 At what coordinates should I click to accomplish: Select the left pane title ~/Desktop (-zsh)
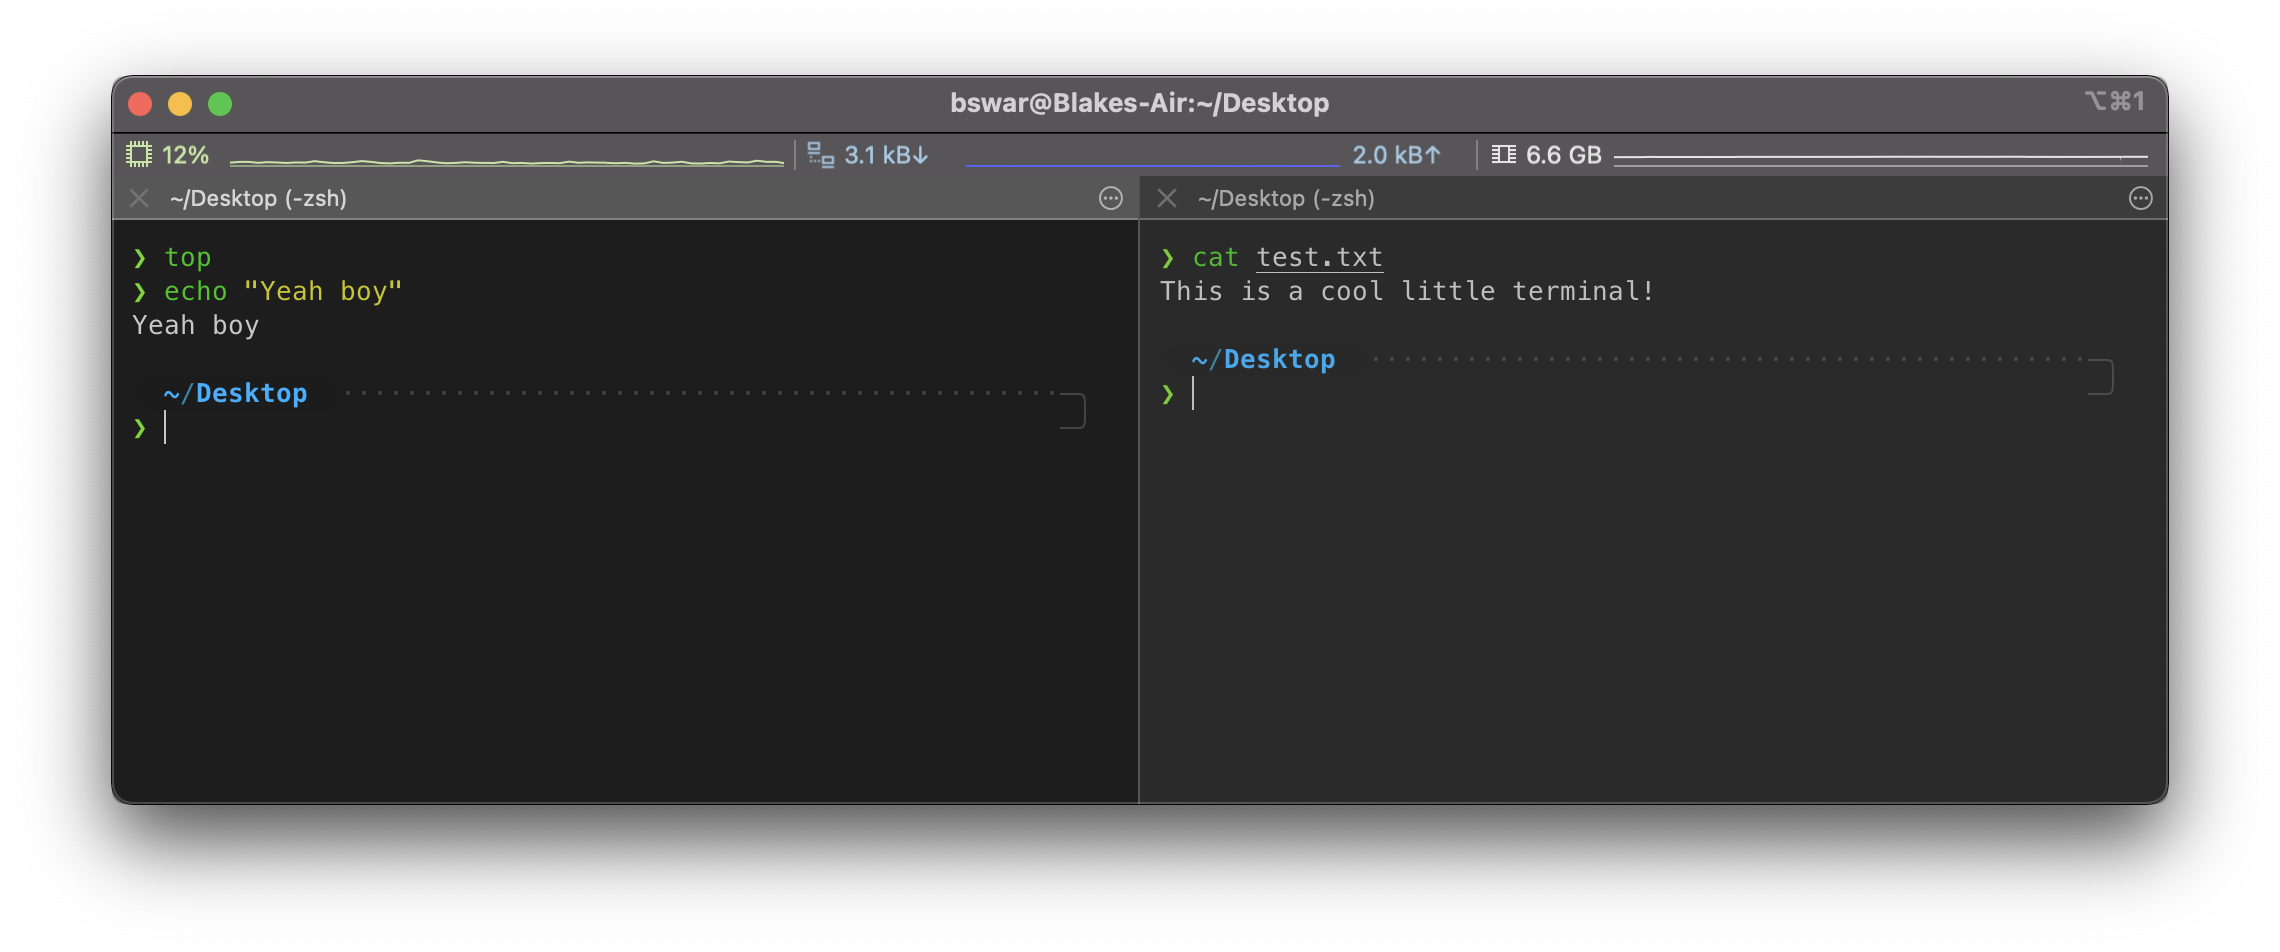click(x=258, y=198)
